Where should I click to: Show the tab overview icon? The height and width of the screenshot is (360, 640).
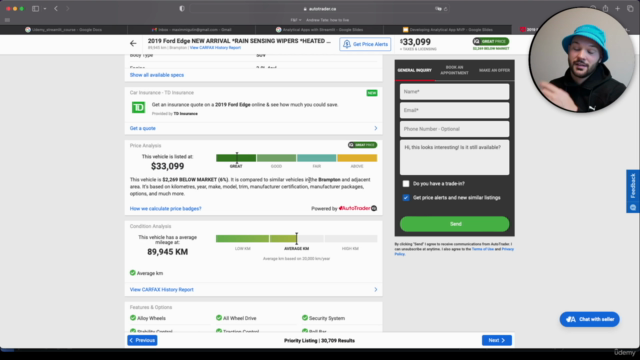tap(630, 9)
